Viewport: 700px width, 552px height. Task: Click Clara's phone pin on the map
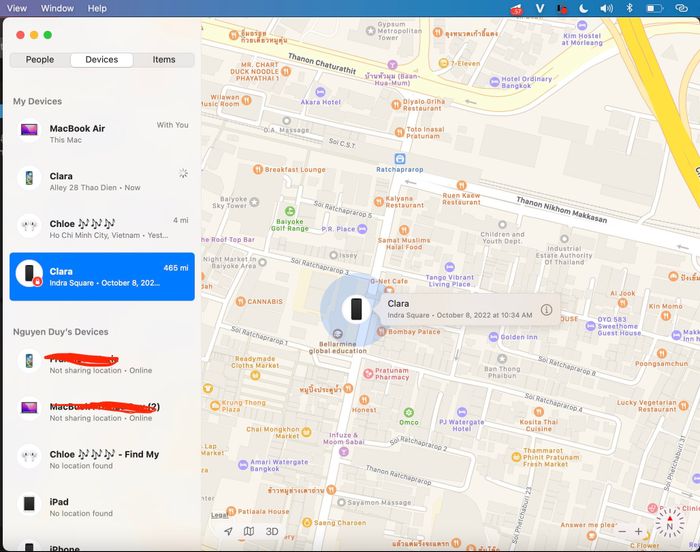pyautogui.click(x=356, y=309)
